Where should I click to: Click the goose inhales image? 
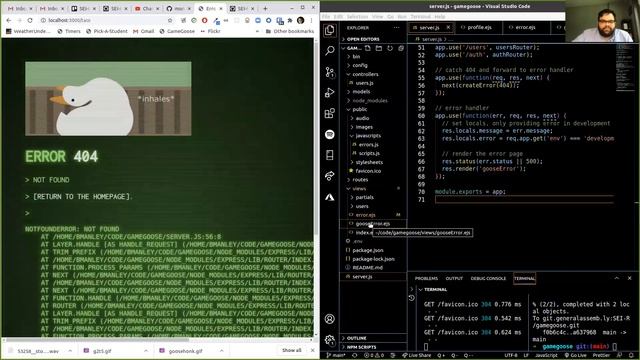click(x=108, y=99)
